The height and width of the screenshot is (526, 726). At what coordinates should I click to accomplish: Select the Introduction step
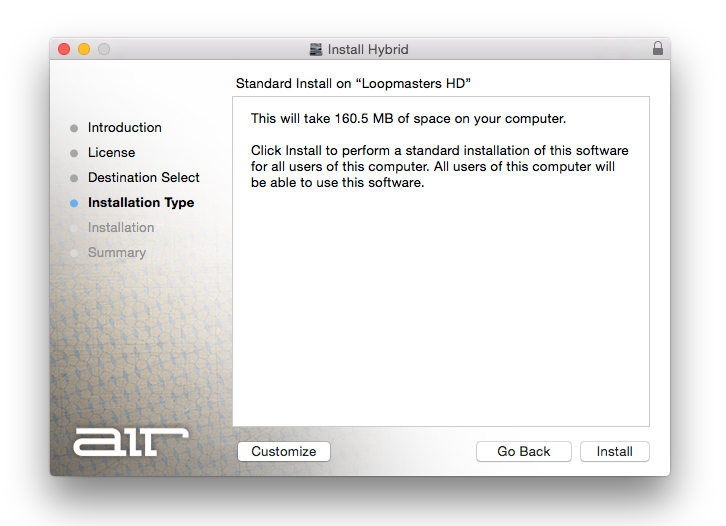(x=125, y=127)
